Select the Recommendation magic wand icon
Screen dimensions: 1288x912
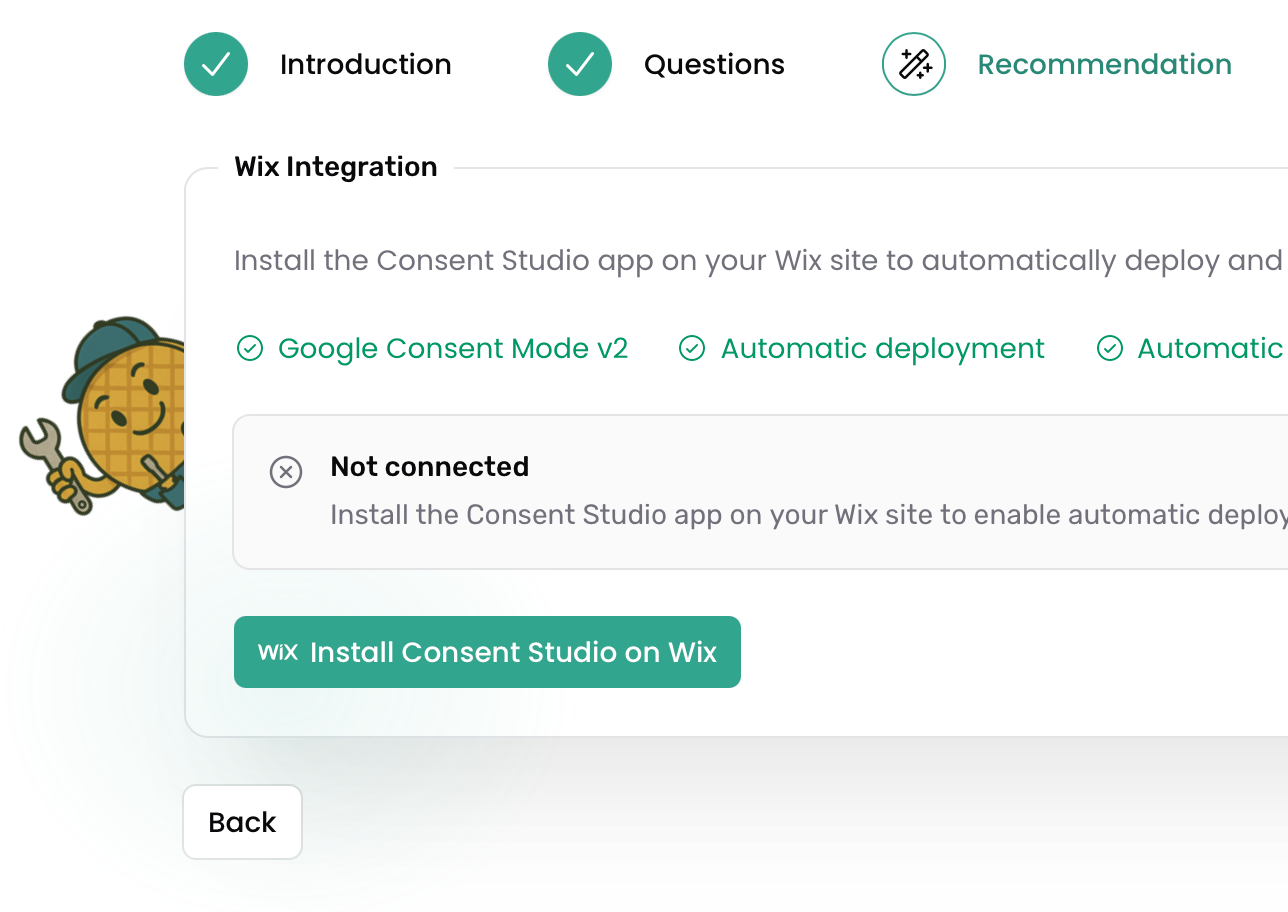(914, 64)
